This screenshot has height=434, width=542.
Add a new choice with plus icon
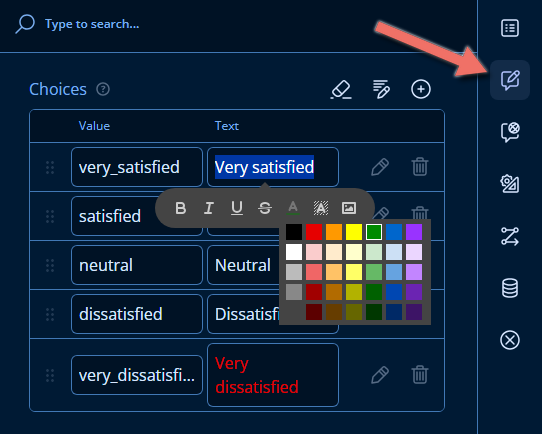[x=421, y=89]
